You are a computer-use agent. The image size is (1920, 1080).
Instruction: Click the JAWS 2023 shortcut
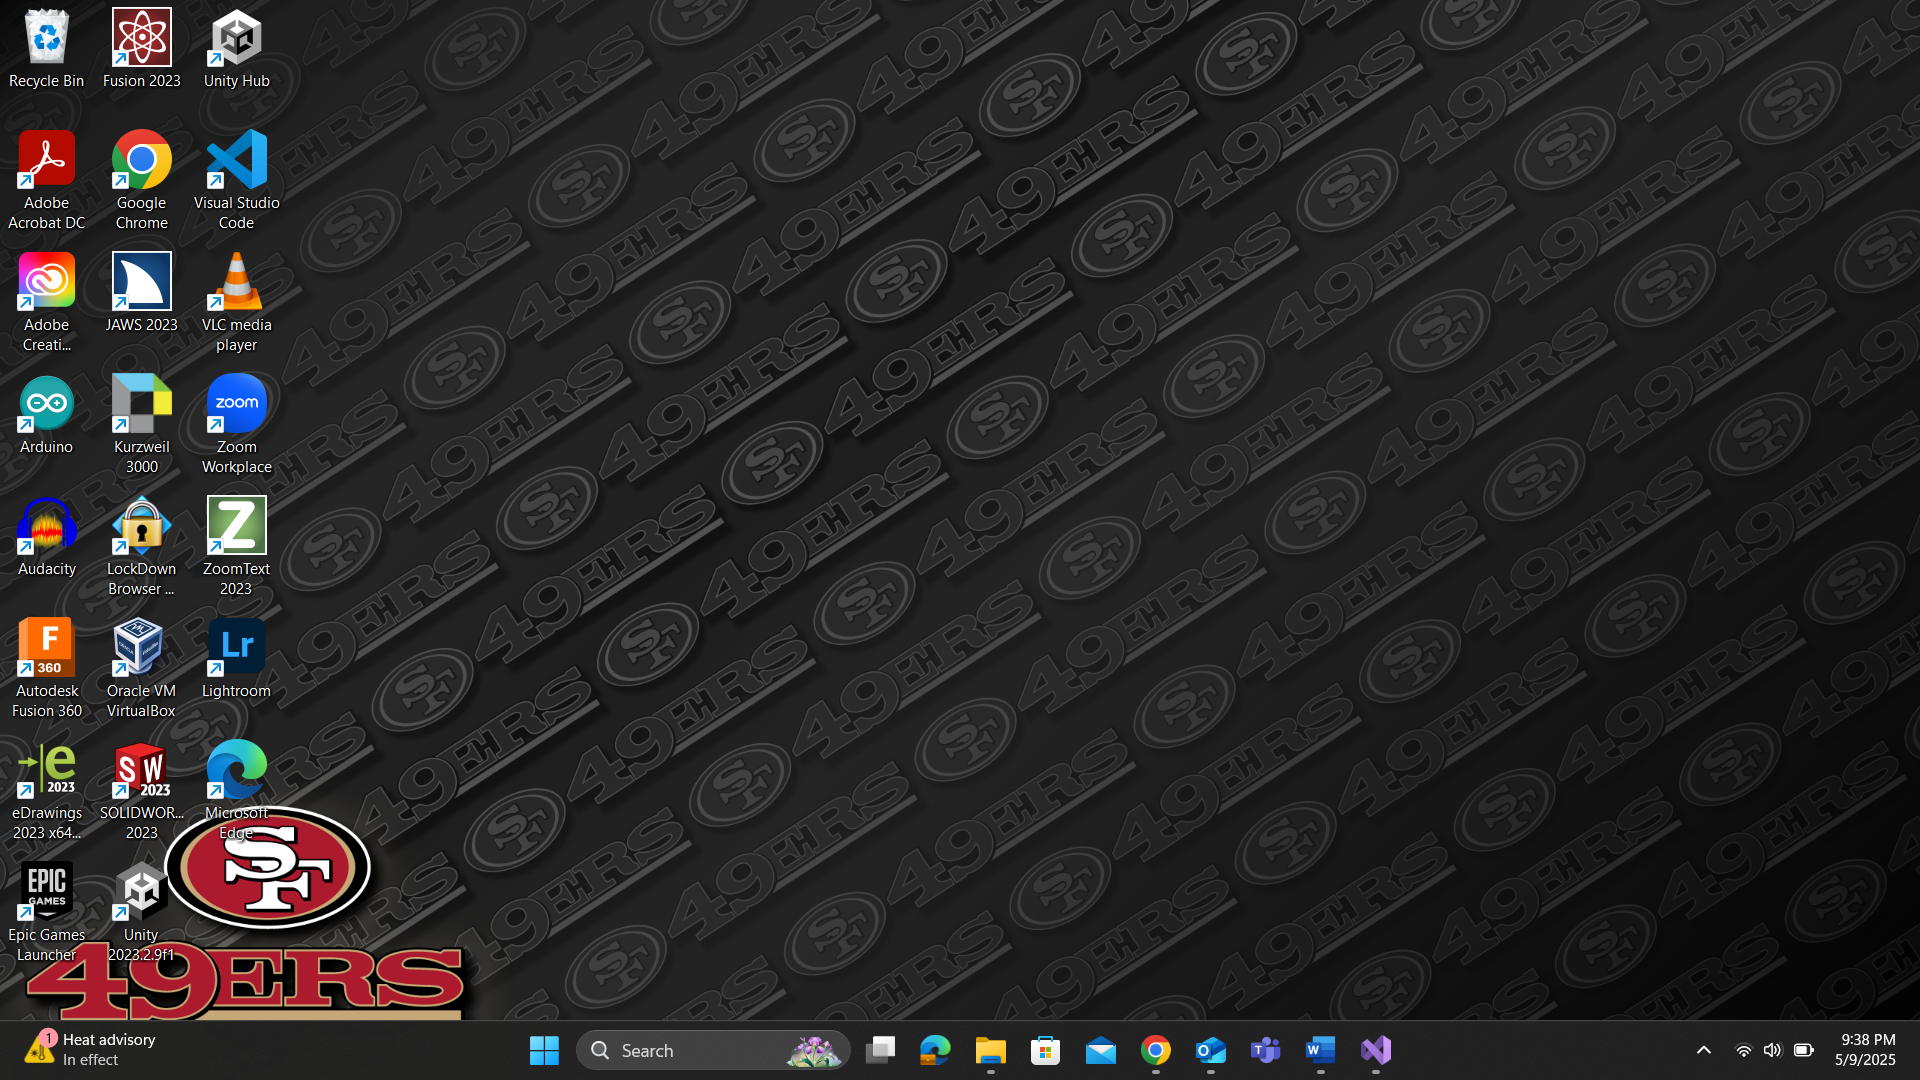pos(141,283)
